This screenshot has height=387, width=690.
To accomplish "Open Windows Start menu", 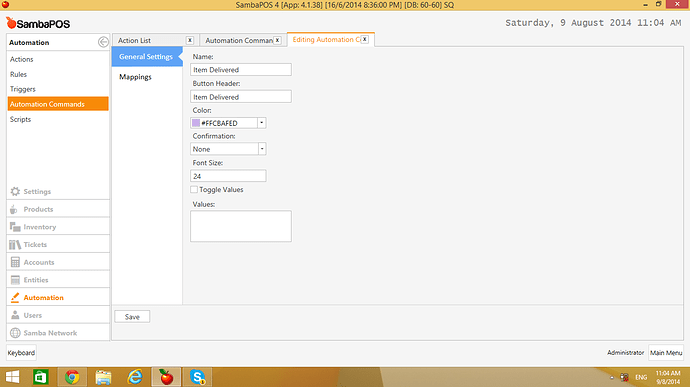I will 12,377.
